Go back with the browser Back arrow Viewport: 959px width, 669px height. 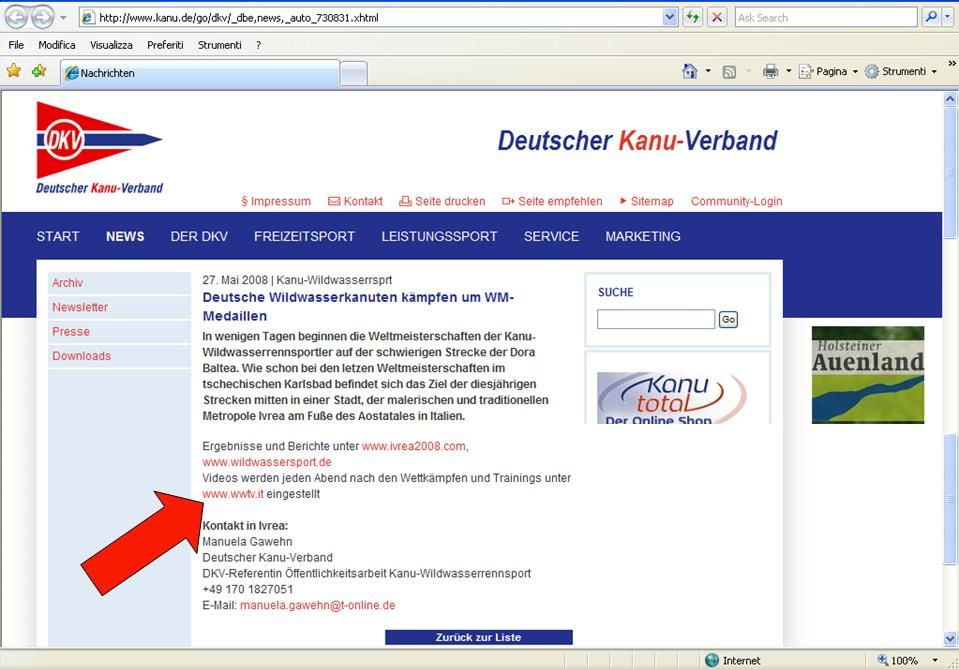coord(17,17)
